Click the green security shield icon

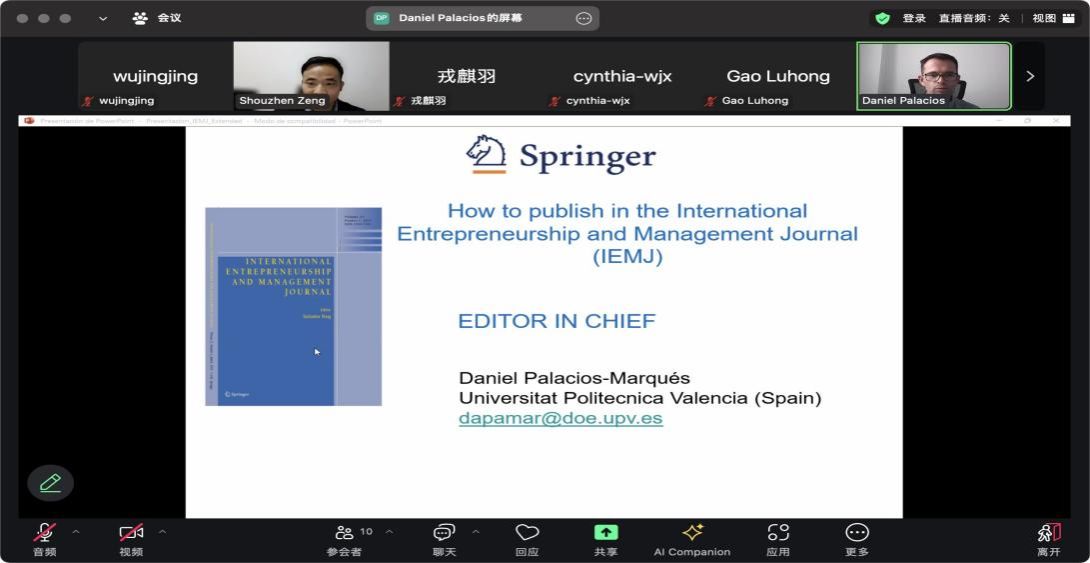(x=882, y=18)
